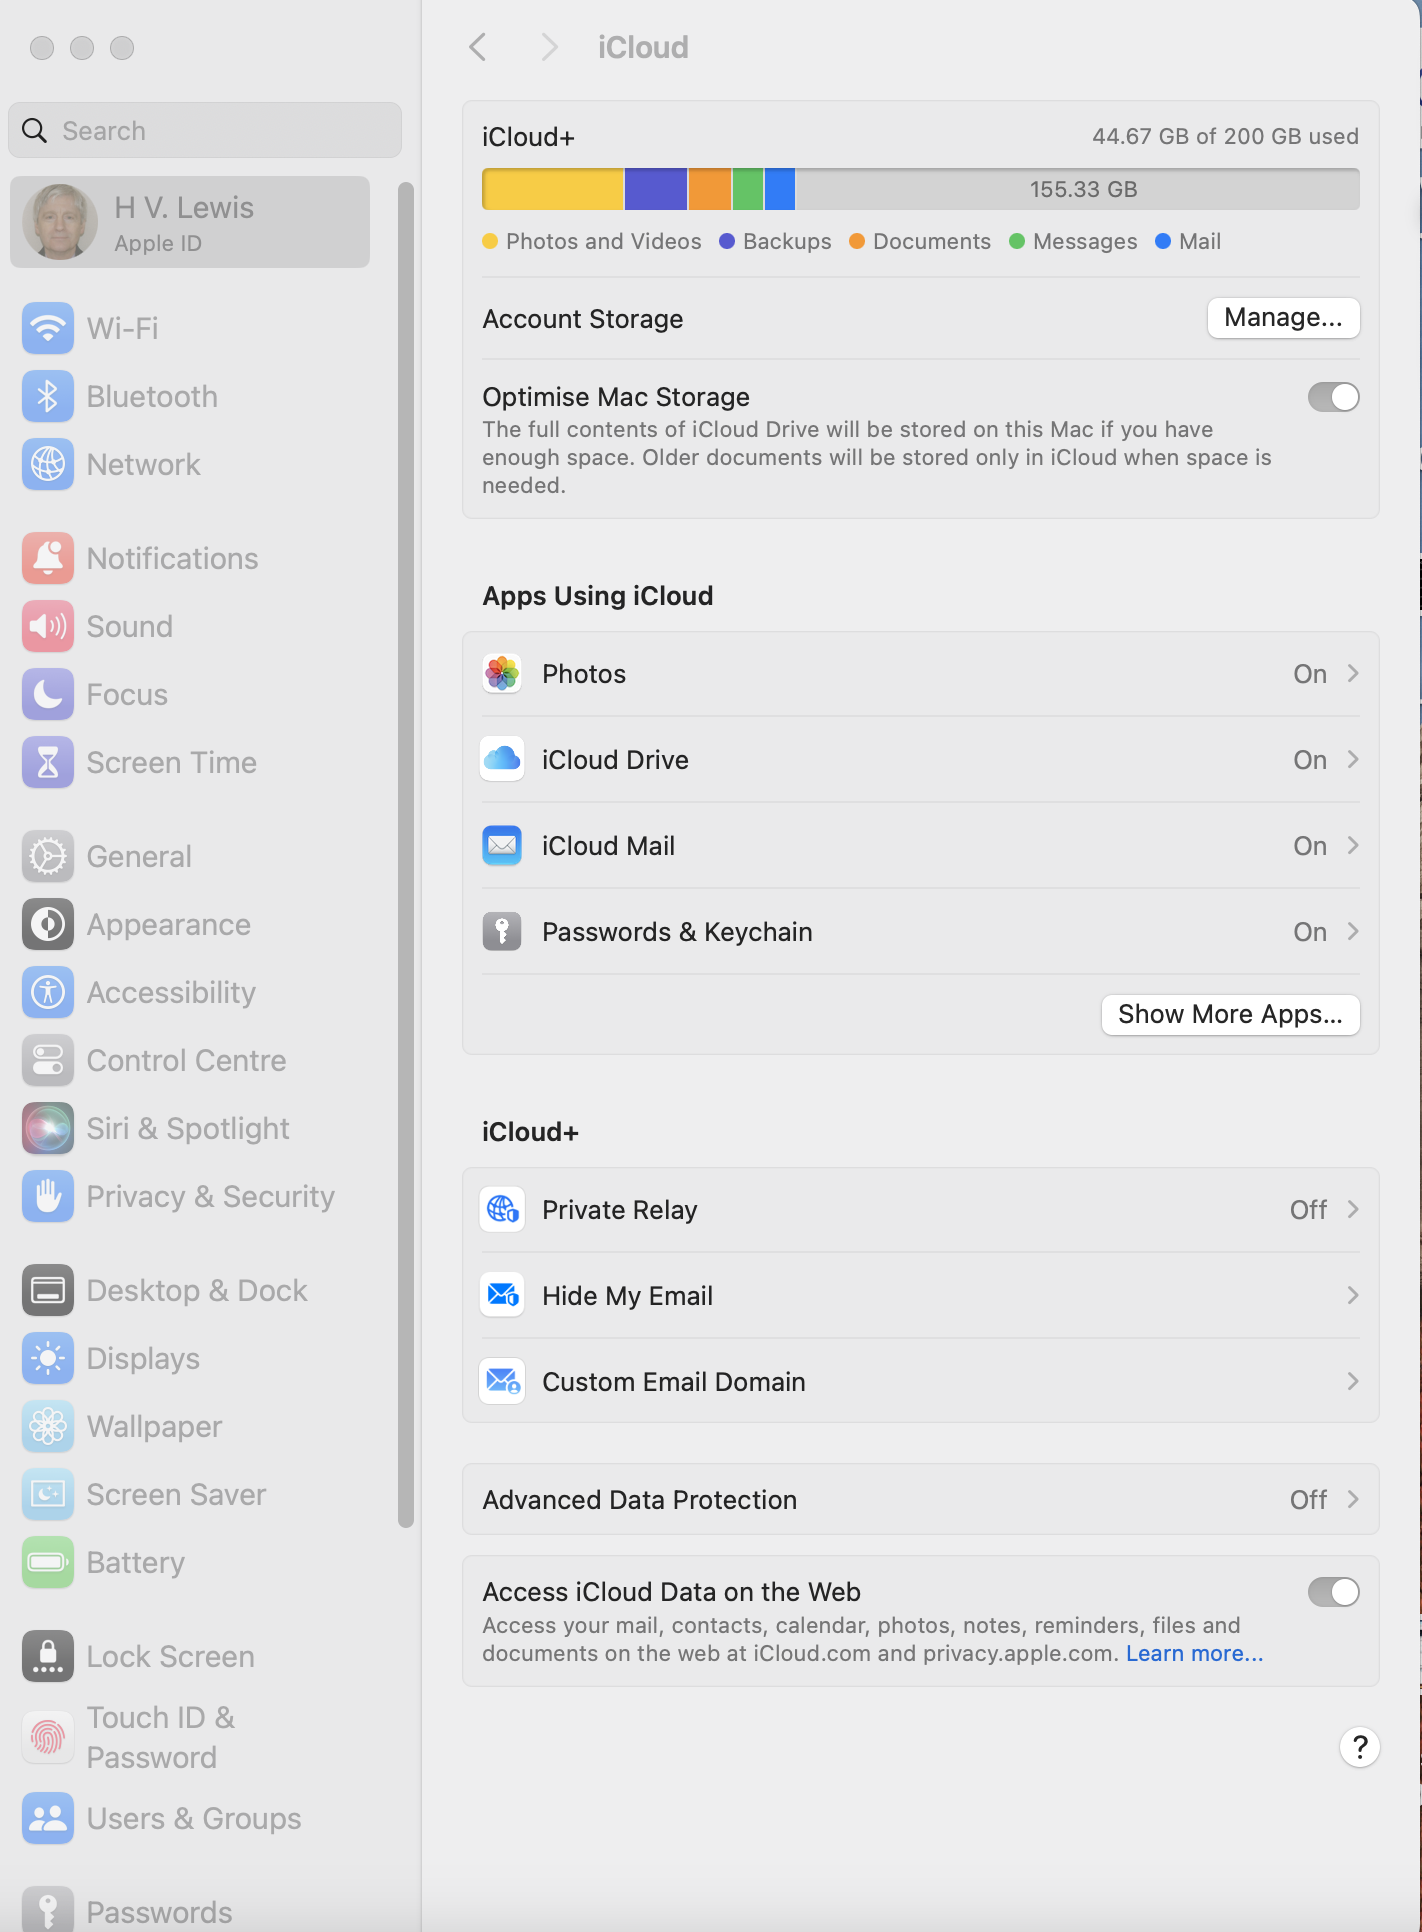1422x1932 pixels.
Task: Select Bluetooth label in sidebar
Action: [x=152, y=396]
